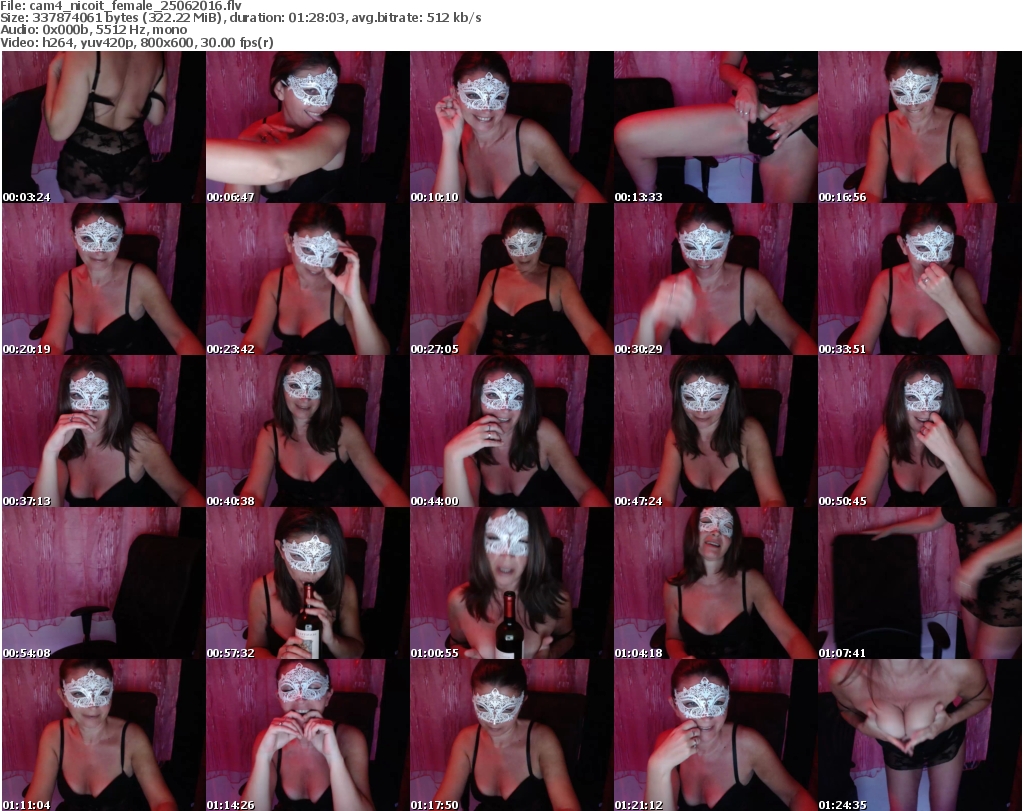1024x811 pixels.
Task: Open the wine bottle frame at 00:57:32
Action: (x=308, y=584)
